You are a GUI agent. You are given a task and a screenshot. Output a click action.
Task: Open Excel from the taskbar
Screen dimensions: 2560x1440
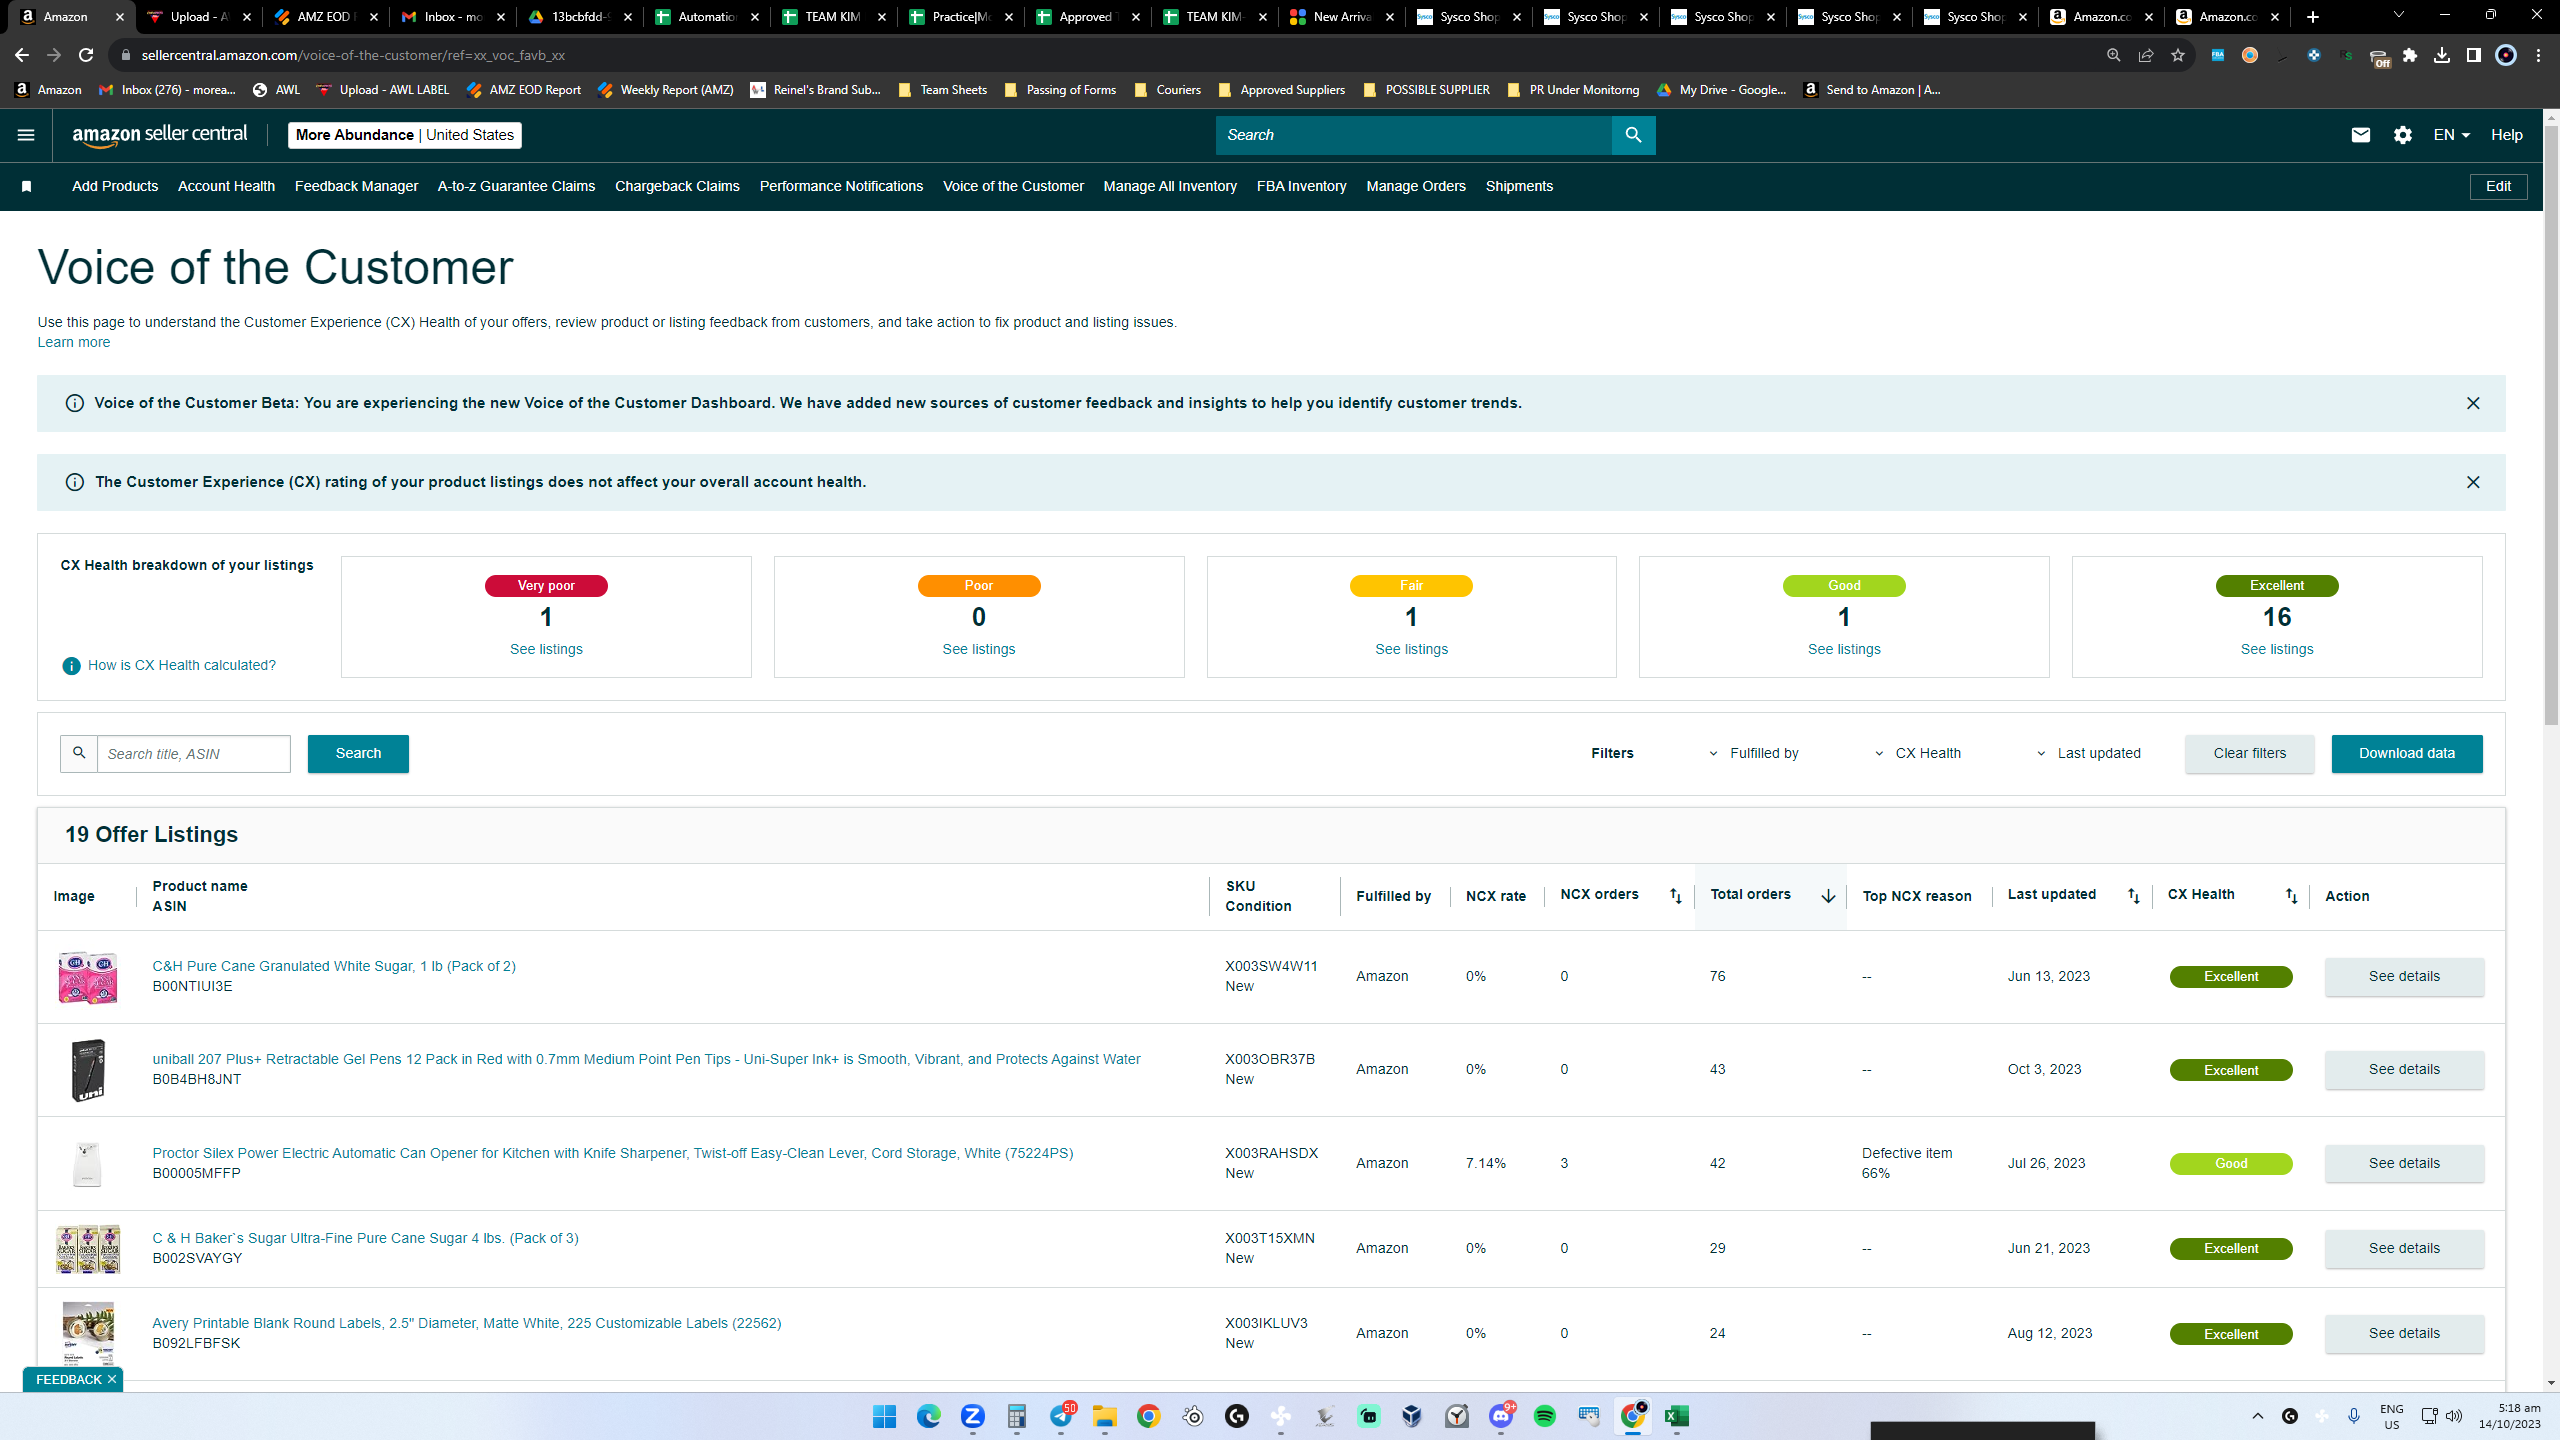point(1677,1416)
